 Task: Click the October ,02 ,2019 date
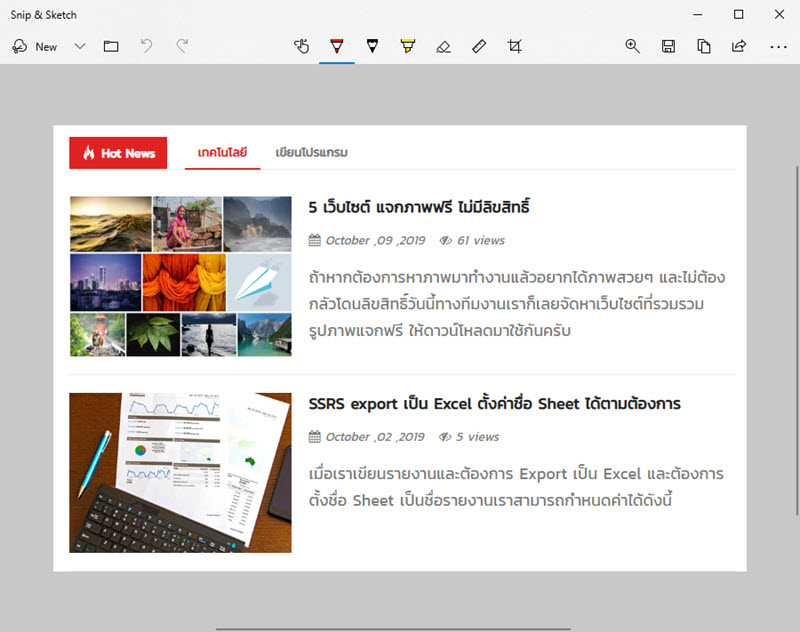(x=374, y=437)
